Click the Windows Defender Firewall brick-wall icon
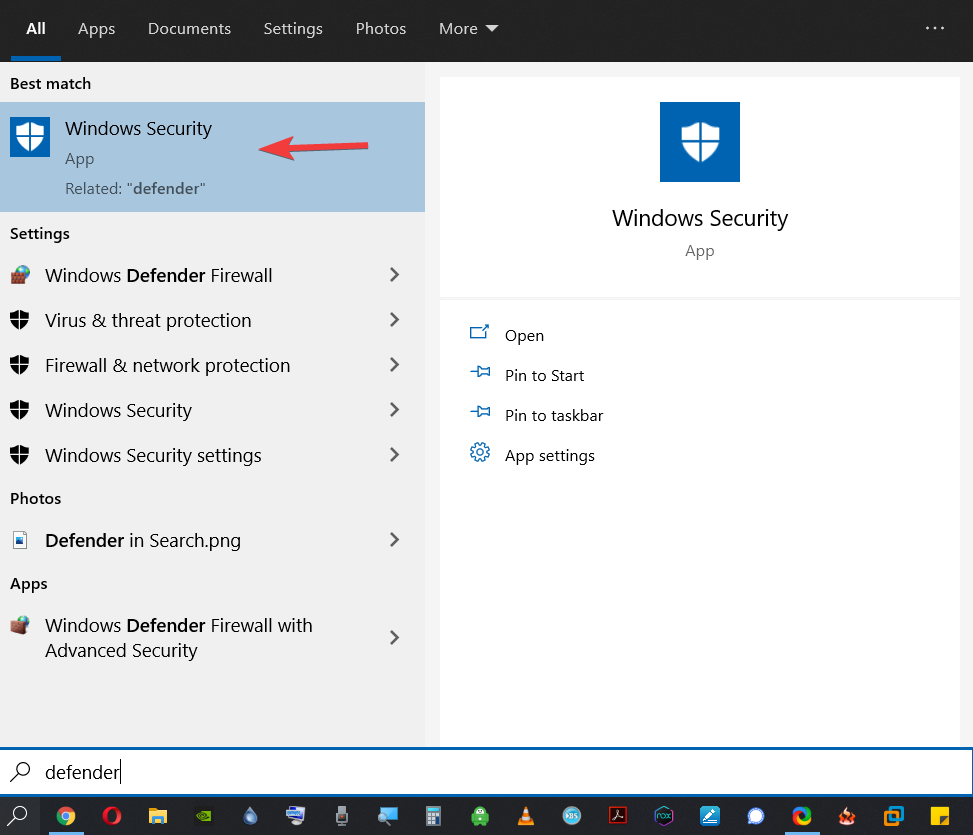973x835 pixels. tap(20, 275)
